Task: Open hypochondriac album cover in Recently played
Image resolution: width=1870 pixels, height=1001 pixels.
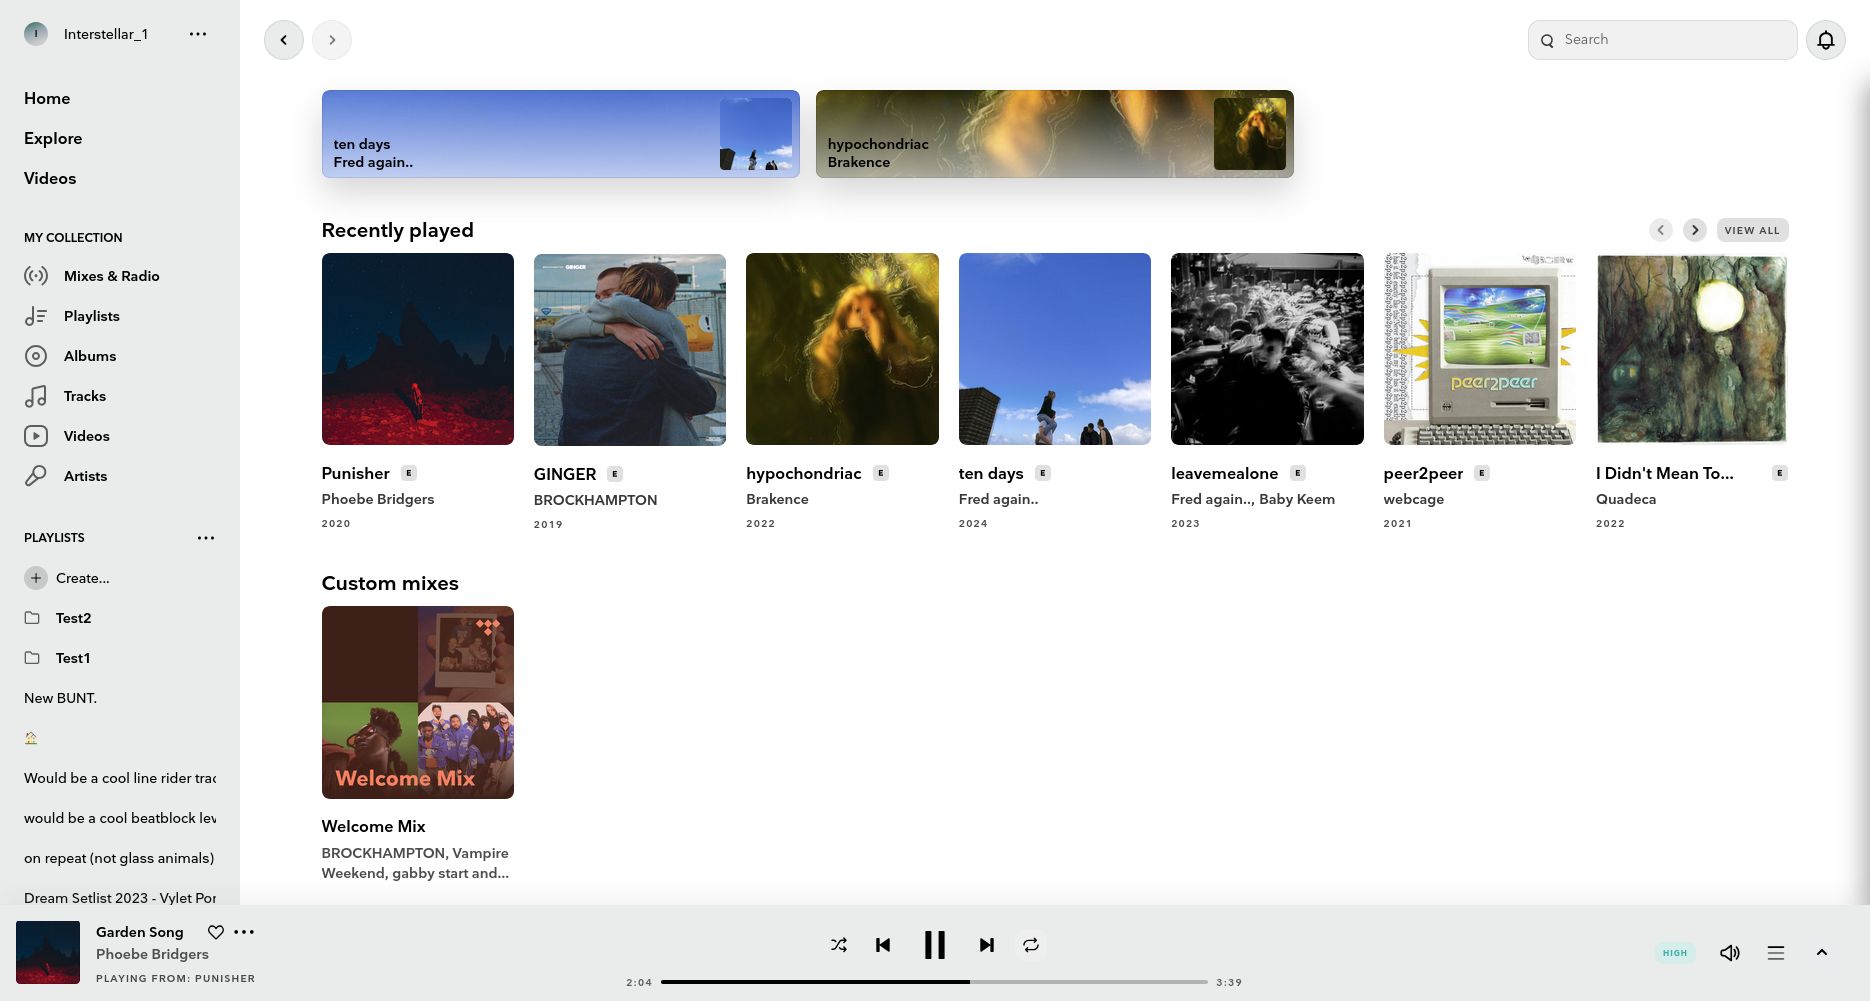Action: click(842, 349)
